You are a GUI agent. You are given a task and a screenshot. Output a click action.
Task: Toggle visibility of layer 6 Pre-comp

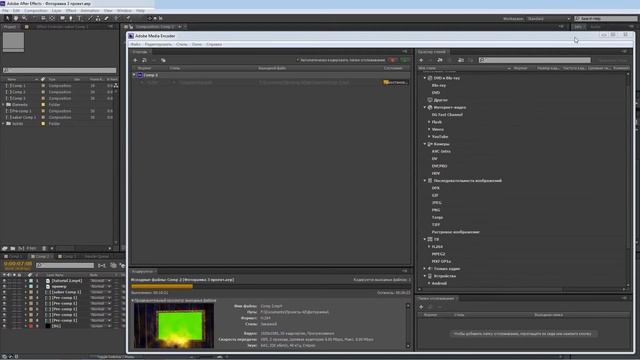point(4,309)
